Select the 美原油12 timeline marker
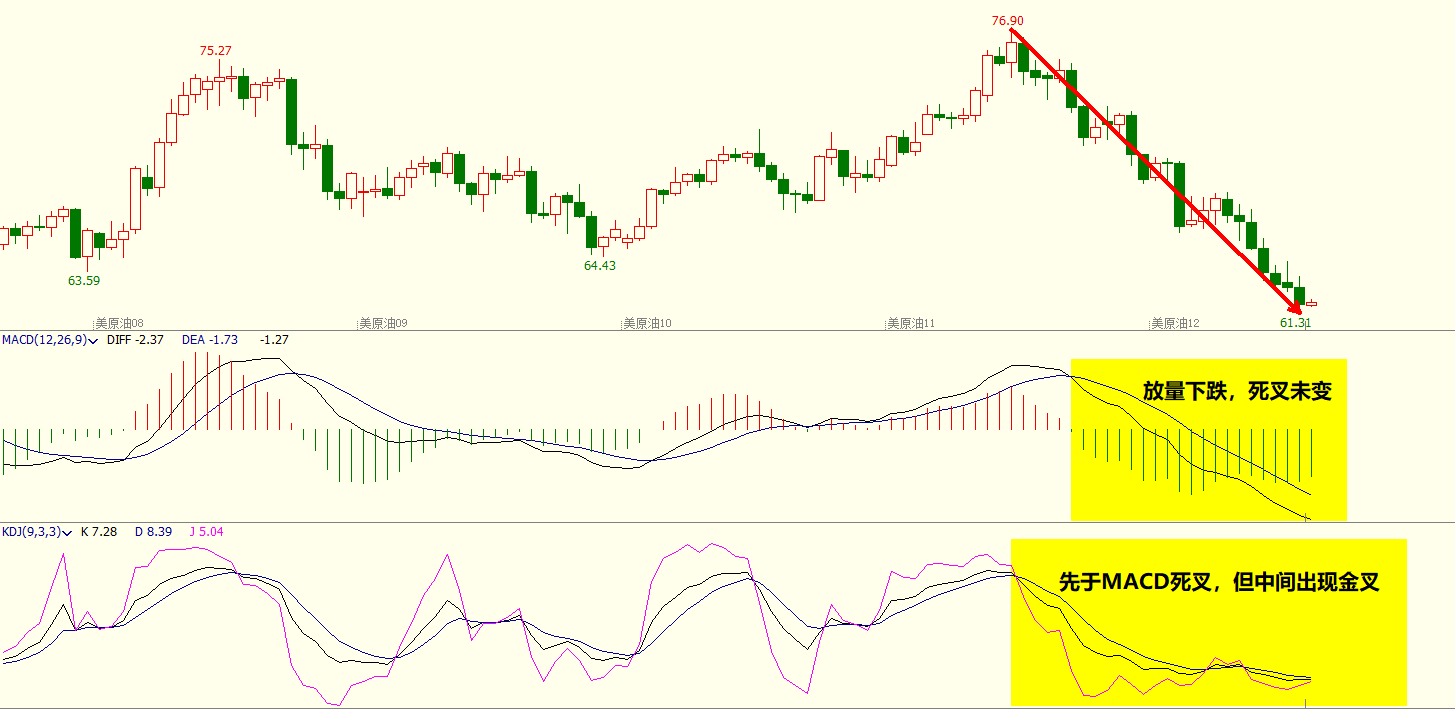1455x709 pixels. [x=1175, y=323]
